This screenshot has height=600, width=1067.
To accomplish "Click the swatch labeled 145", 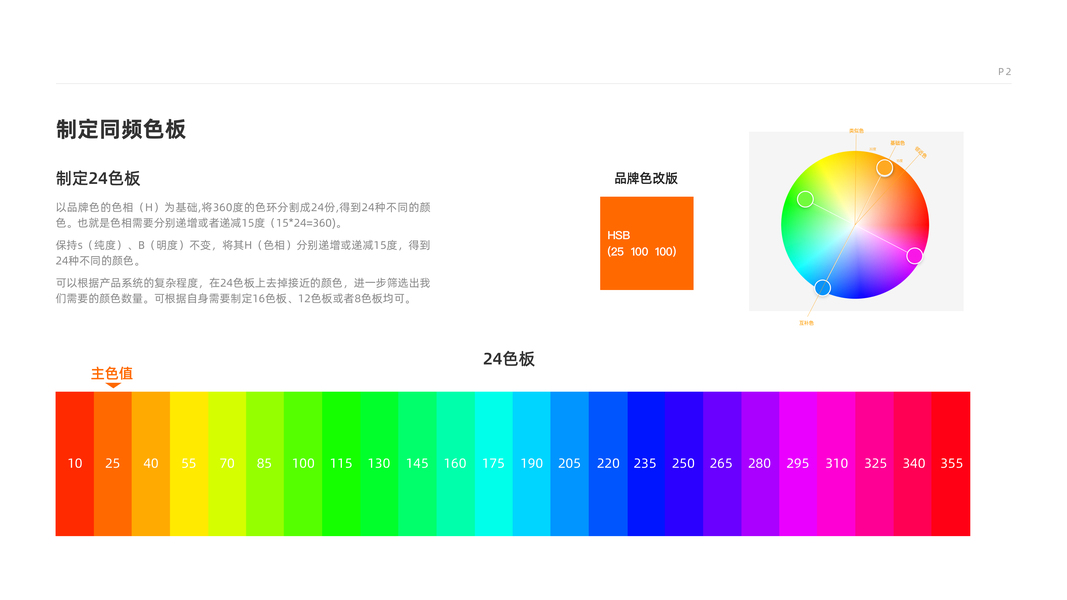I will pyautogui.click(x=418, y=463).
